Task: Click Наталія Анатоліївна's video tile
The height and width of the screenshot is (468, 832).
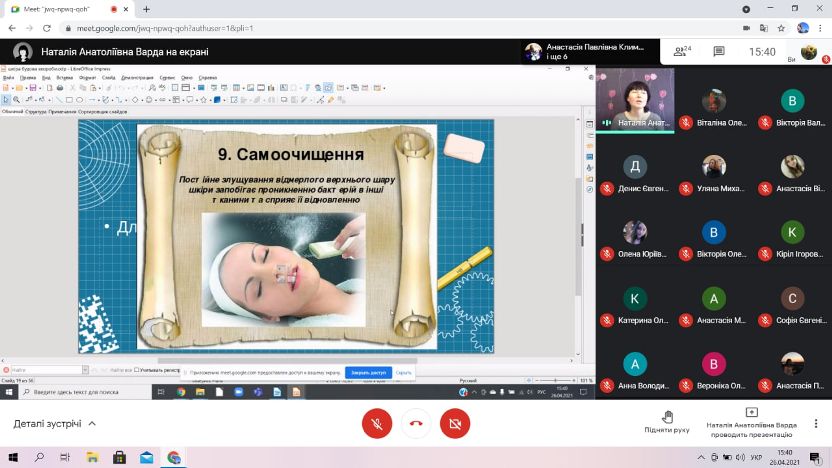Action: (635, 98)
